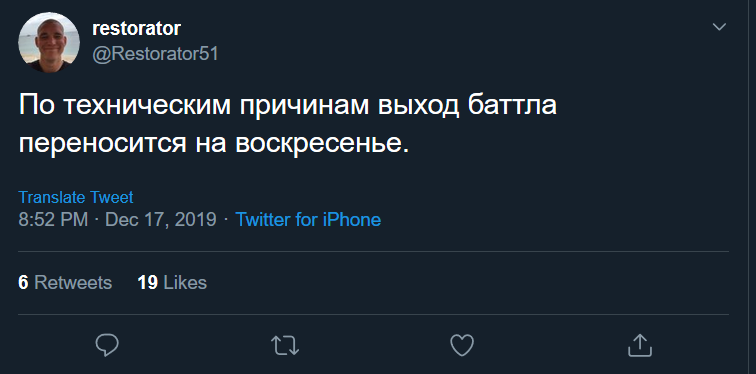Open the @Restorator51 handle
The image size is (756, 374).
click(155, 54)
